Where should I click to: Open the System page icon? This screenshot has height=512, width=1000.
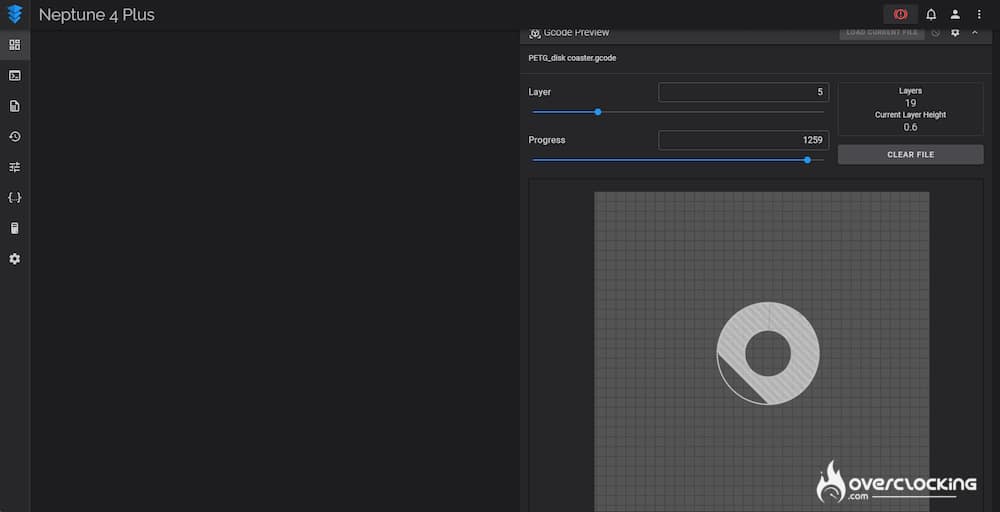(x=14, y=228)
